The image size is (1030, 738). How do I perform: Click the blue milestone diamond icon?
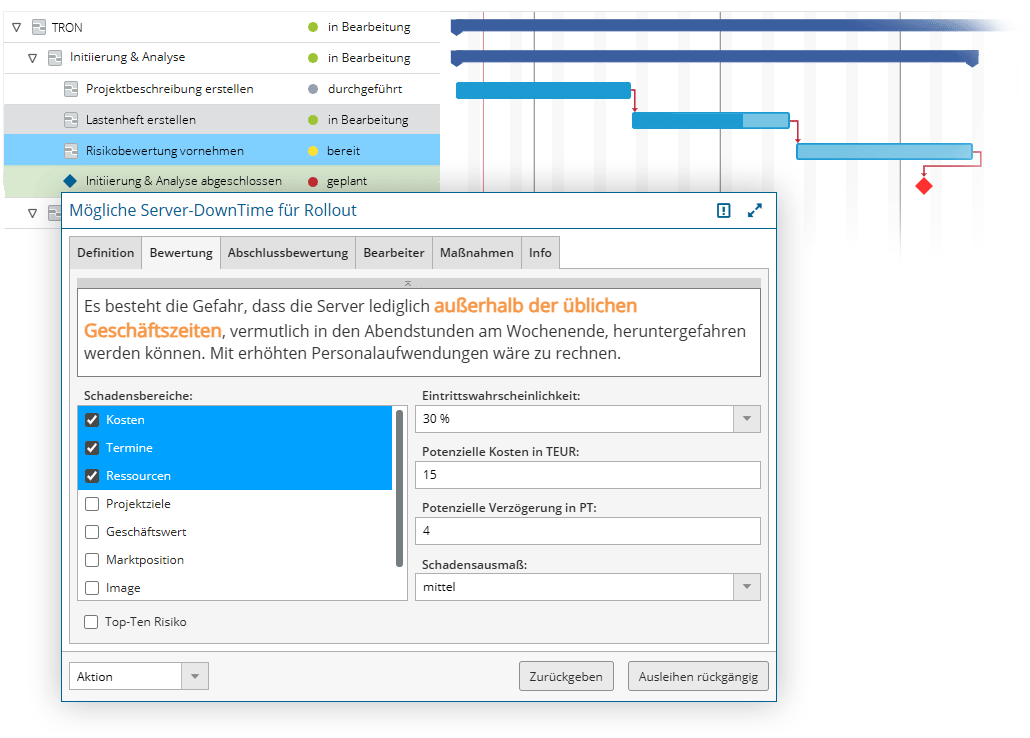(70, 181)
